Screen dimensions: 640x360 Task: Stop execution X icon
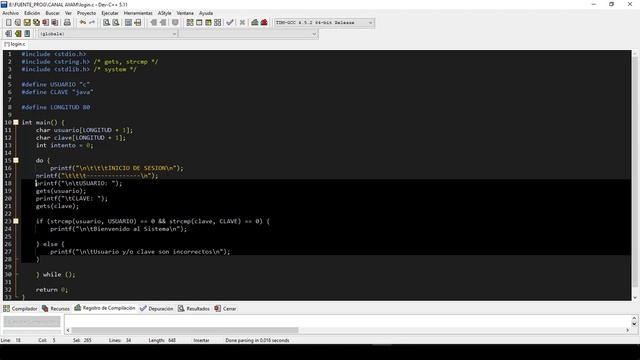(x=242, y=22)
